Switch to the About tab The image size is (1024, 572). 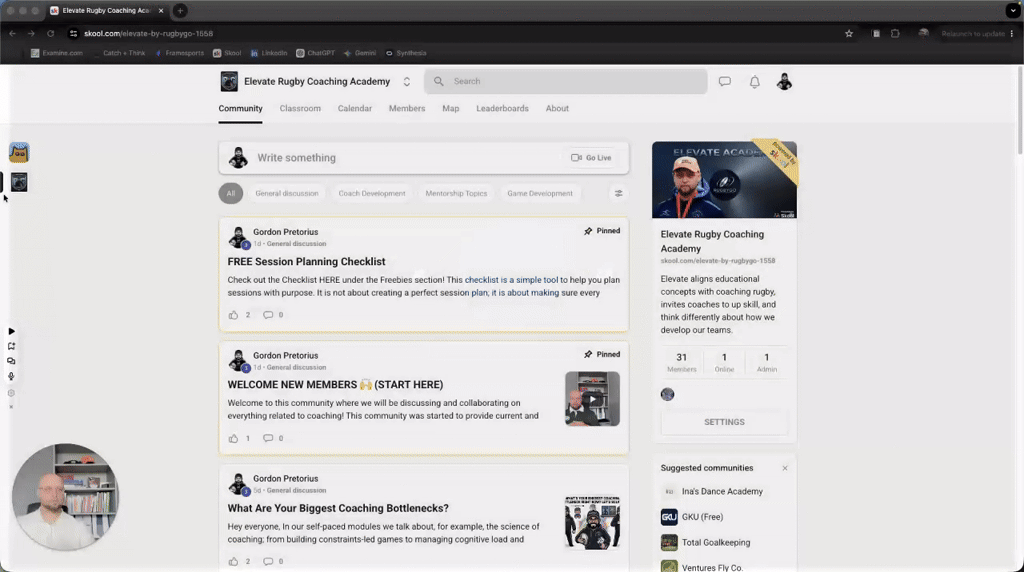(x=557, y=108)
